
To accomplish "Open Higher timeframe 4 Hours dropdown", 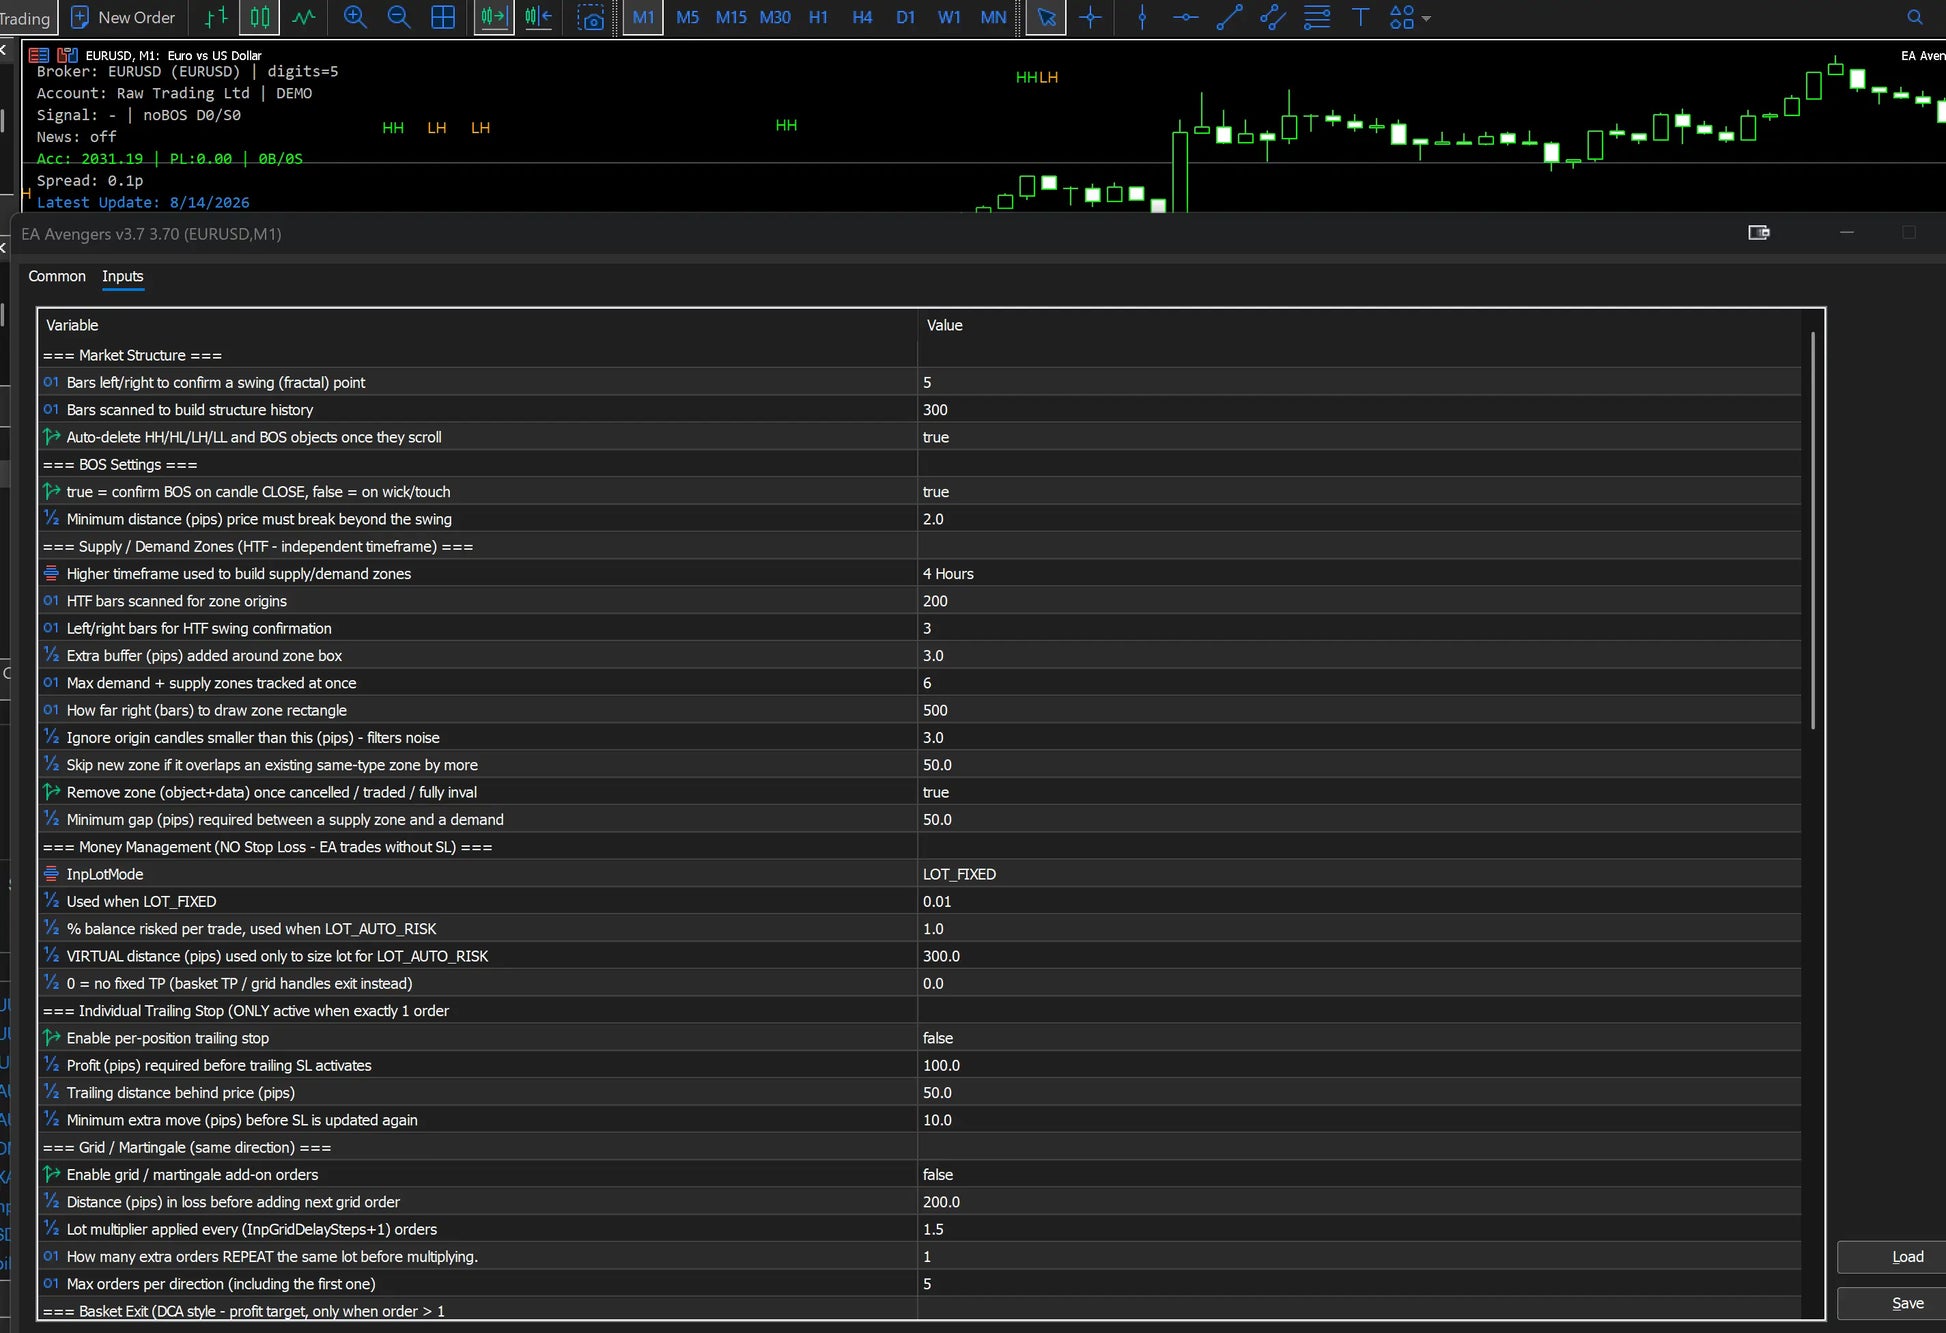I will 1359,574.
